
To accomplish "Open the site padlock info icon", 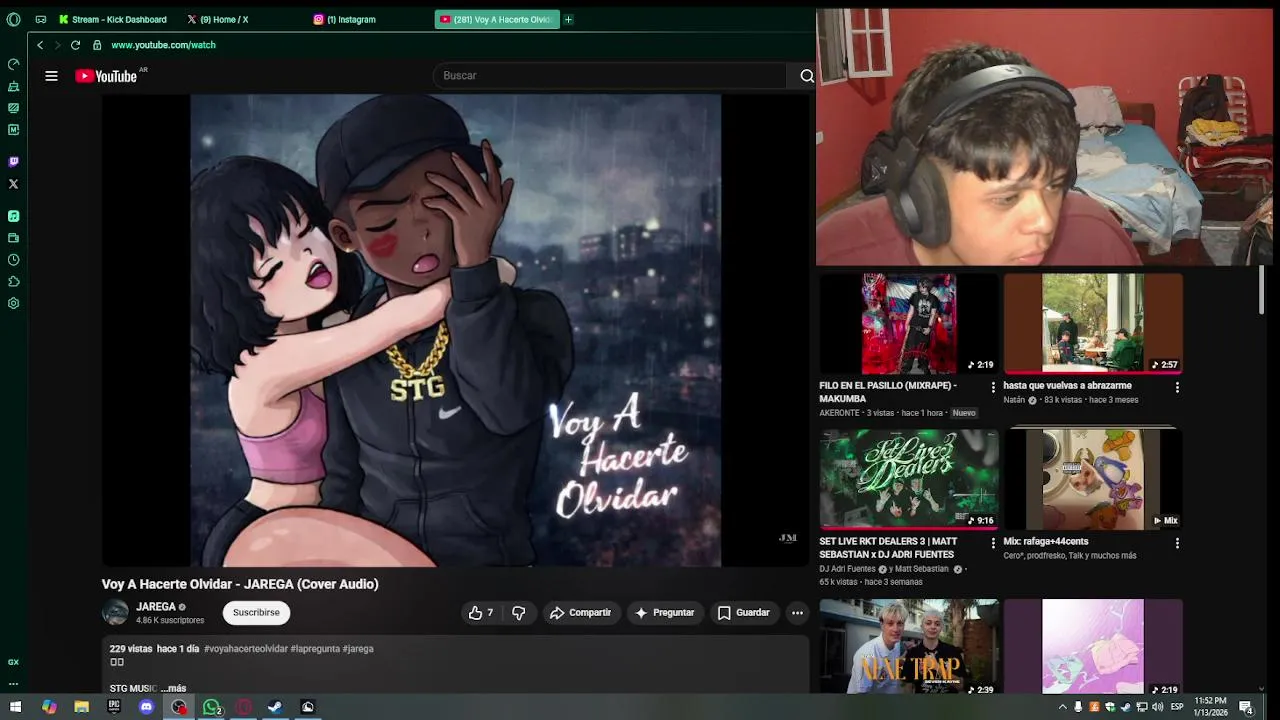I will tap(97, 45).
